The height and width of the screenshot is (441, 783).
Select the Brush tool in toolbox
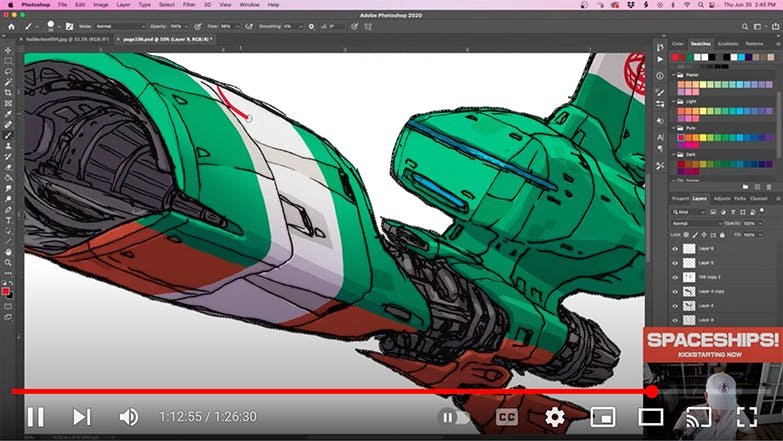[x=8, y=135]
